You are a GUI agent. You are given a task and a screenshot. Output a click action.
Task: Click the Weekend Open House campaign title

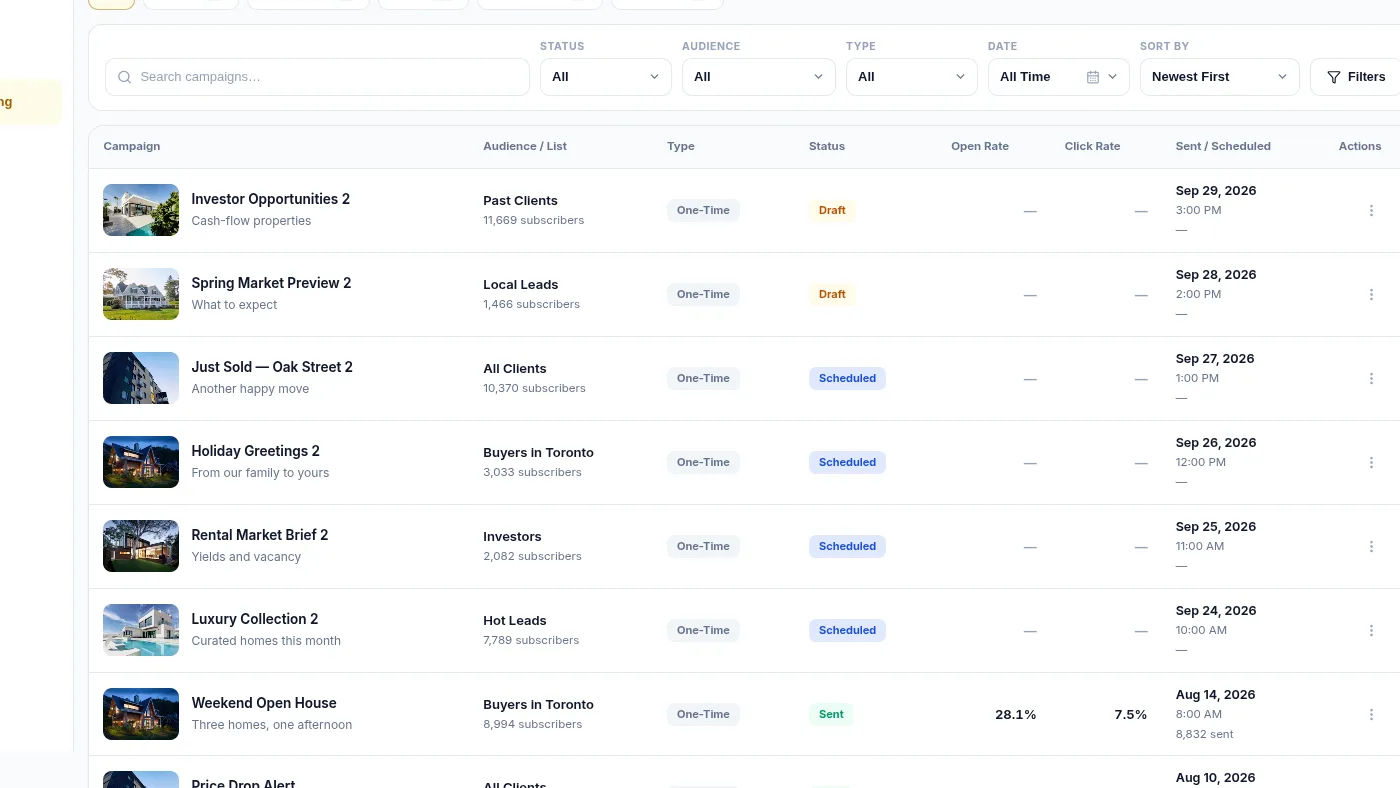pyautogui.click(x=264, y=703)
